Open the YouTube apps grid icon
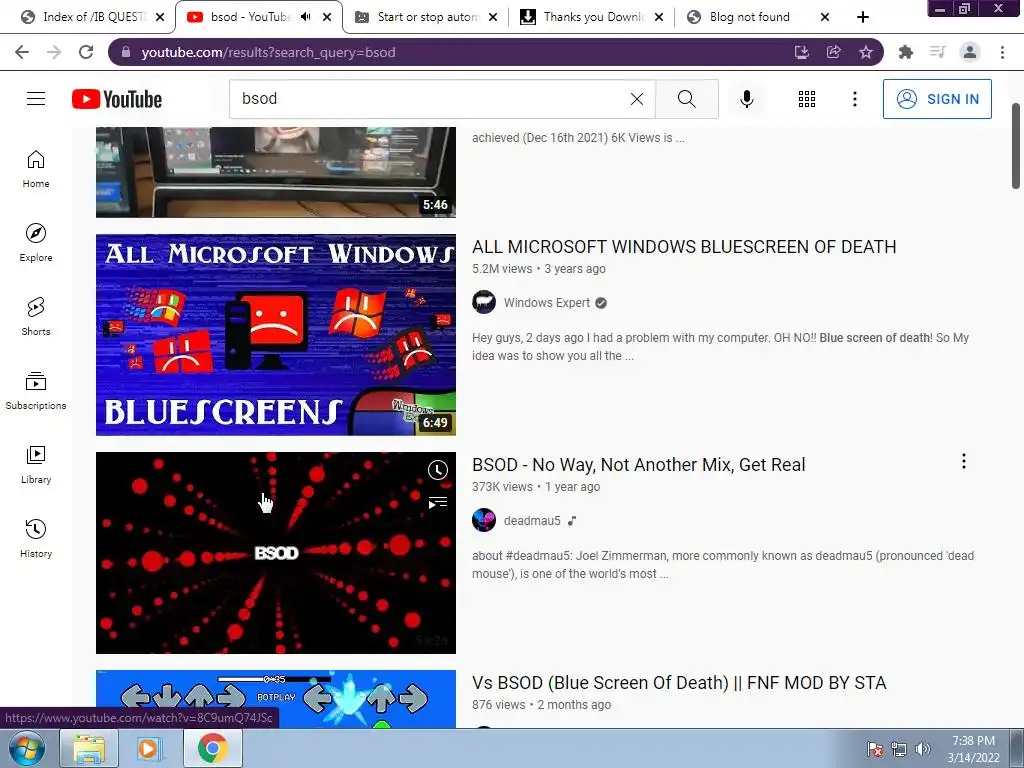The width and height of the screenshot is (1024, 768). tap(807, 99)
